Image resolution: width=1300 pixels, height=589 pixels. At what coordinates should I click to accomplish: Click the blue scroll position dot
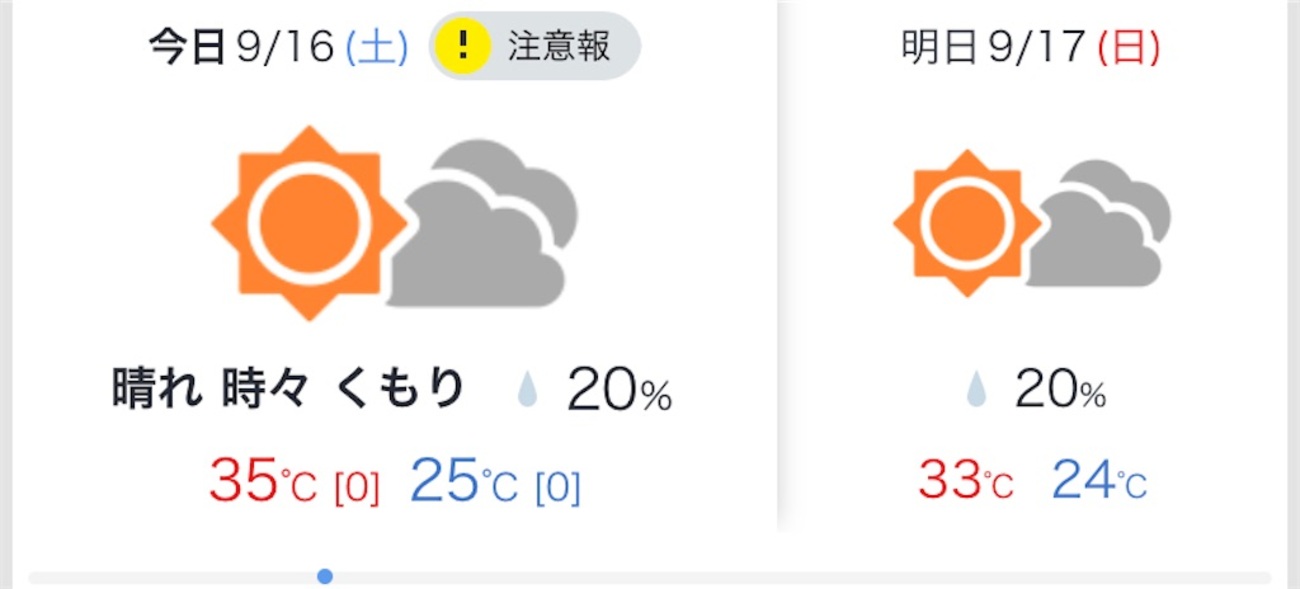(324, 576)
